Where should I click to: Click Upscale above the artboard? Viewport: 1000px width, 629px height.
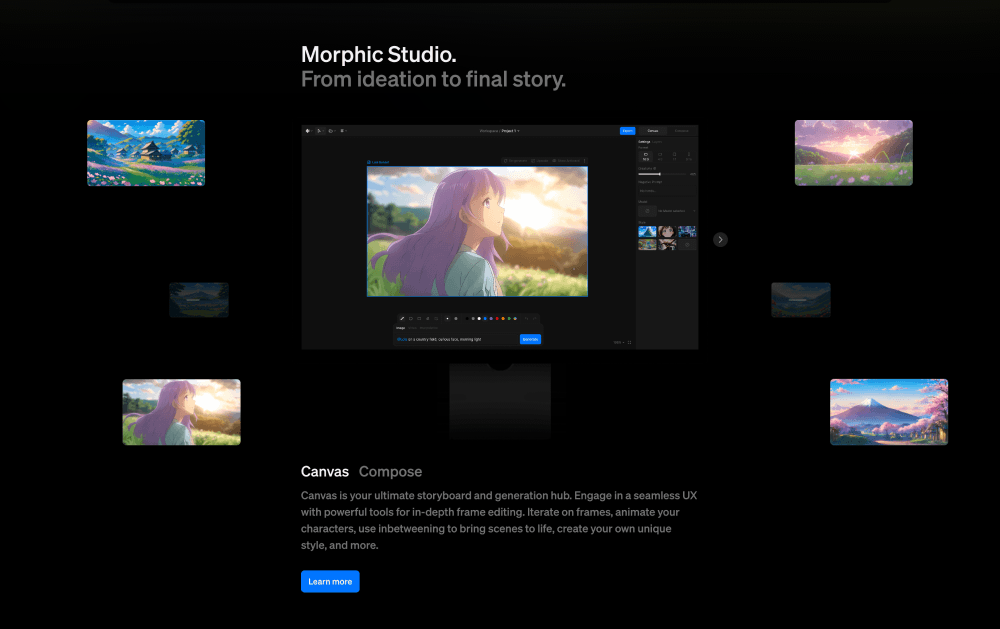click(540, 161)
